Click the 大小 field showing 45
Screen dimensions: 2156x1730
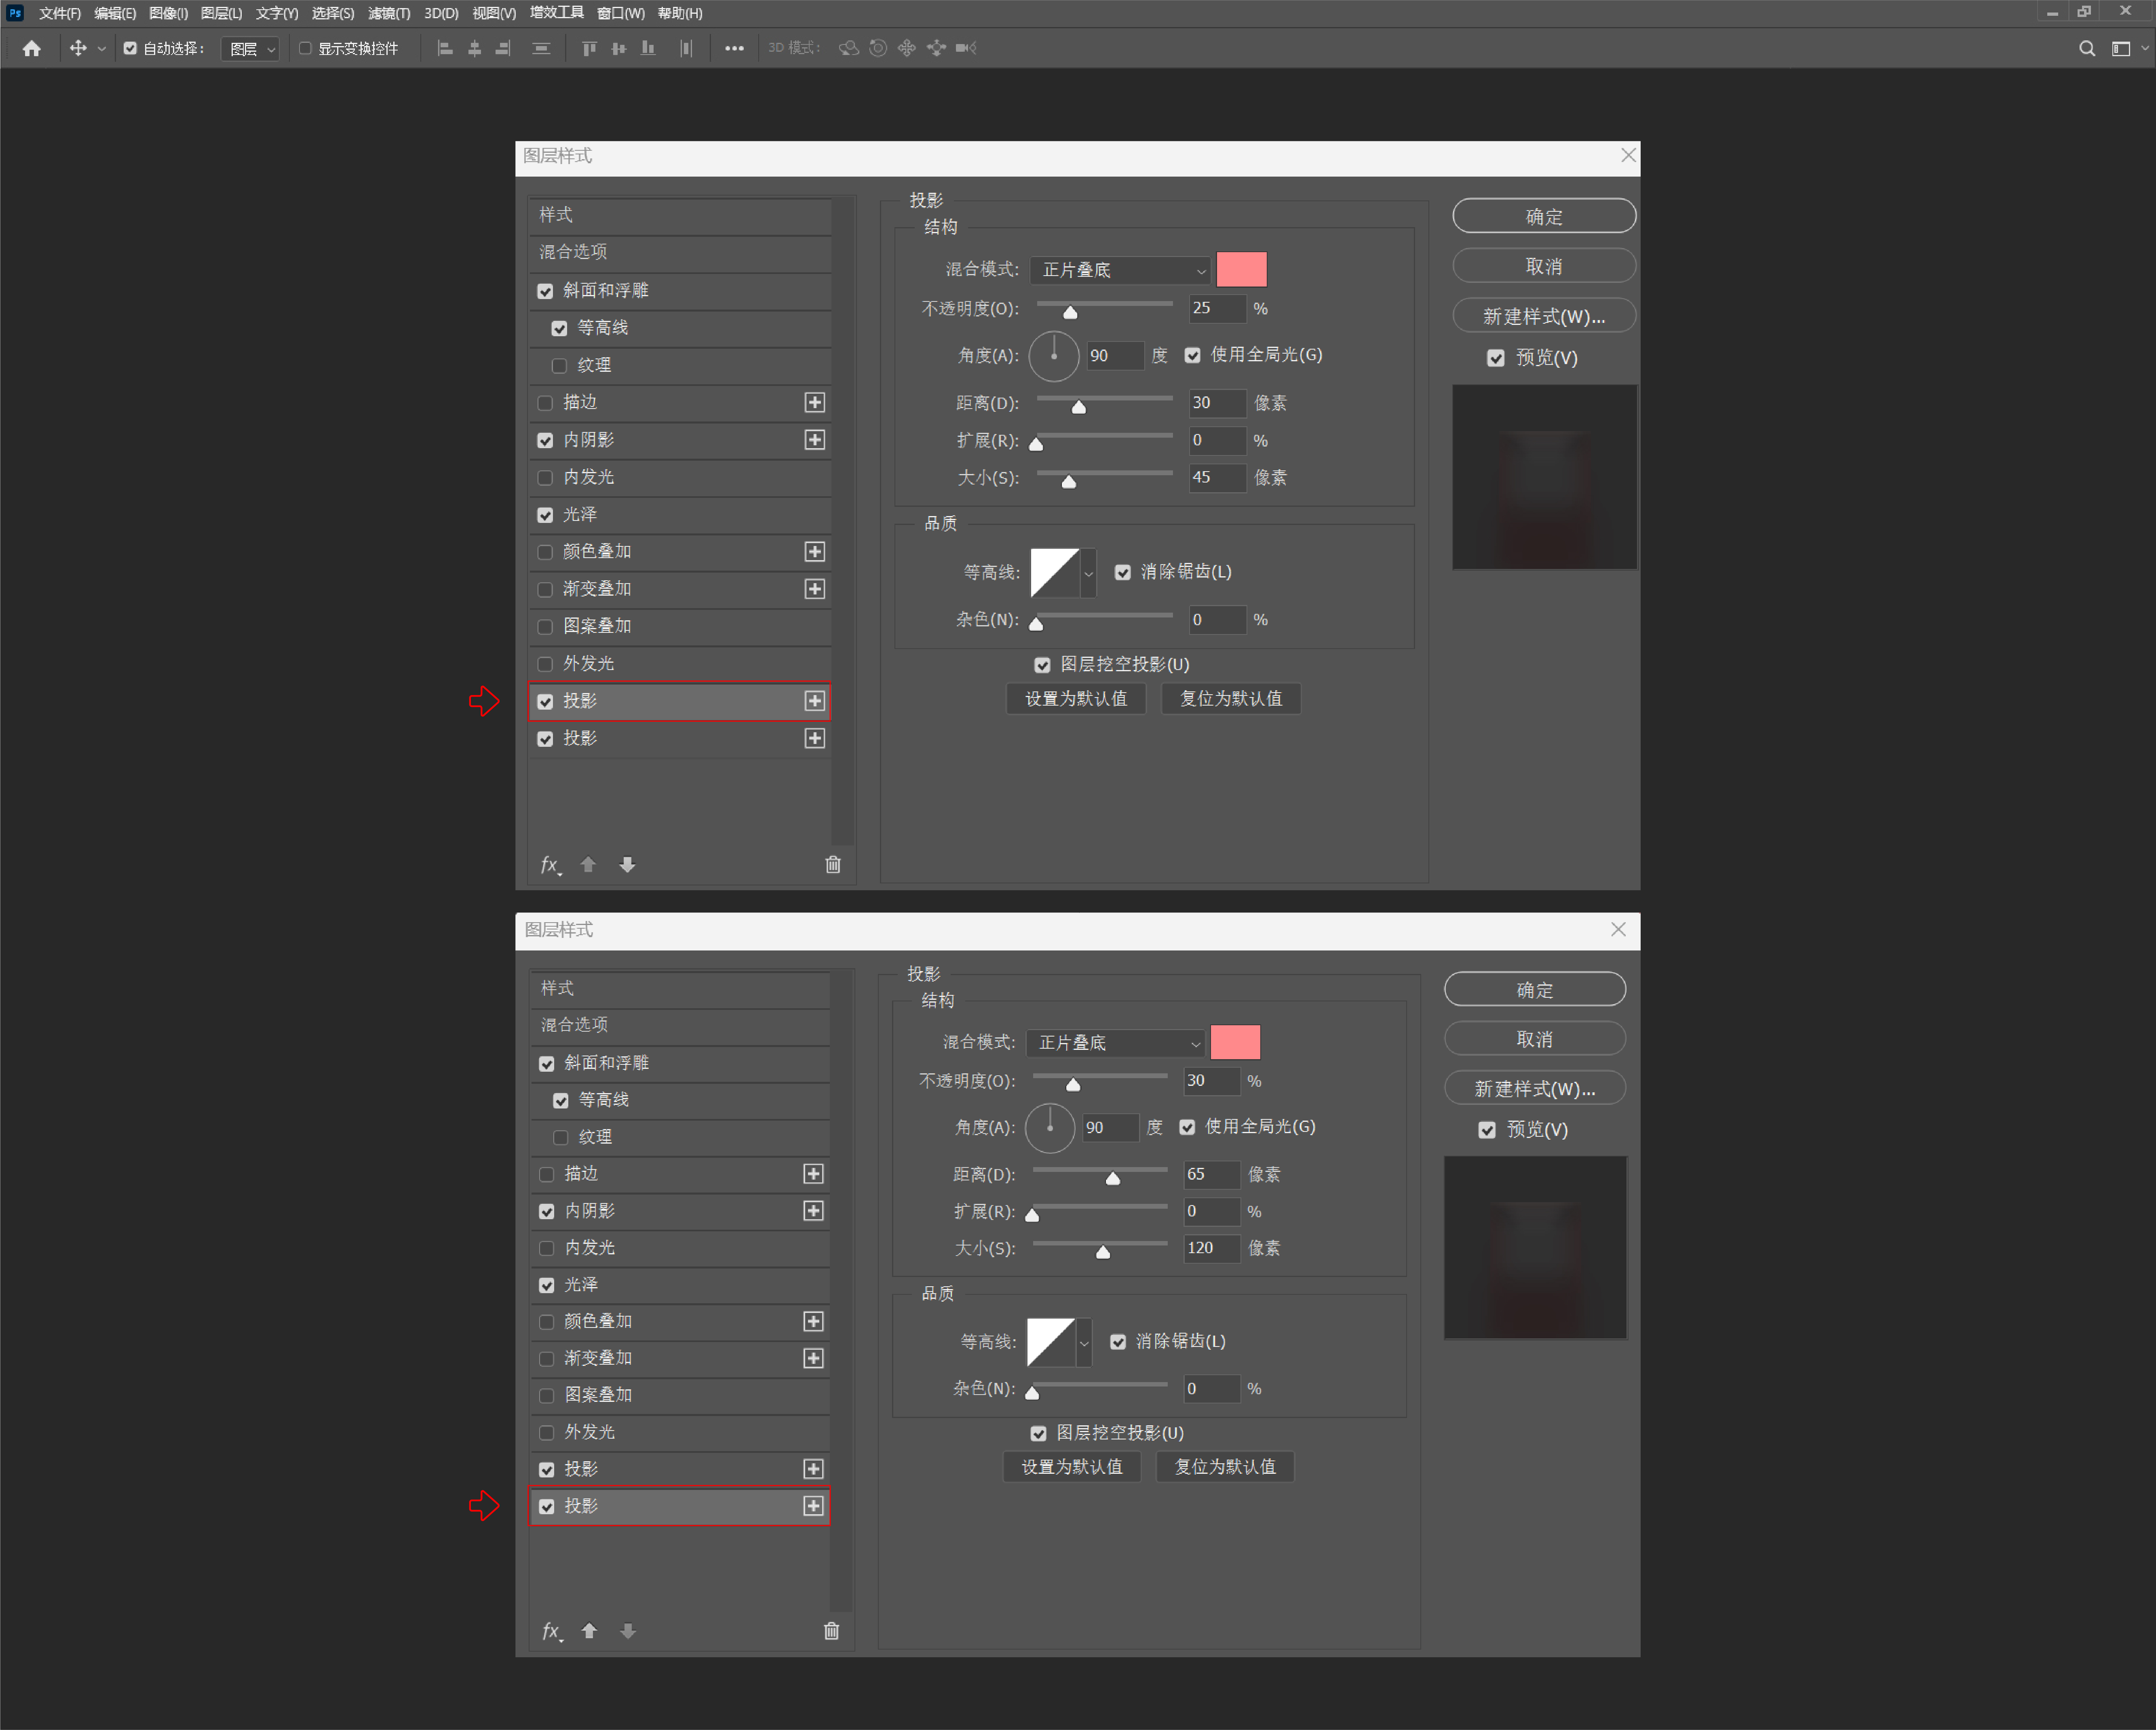click(x=1217, y=478)
